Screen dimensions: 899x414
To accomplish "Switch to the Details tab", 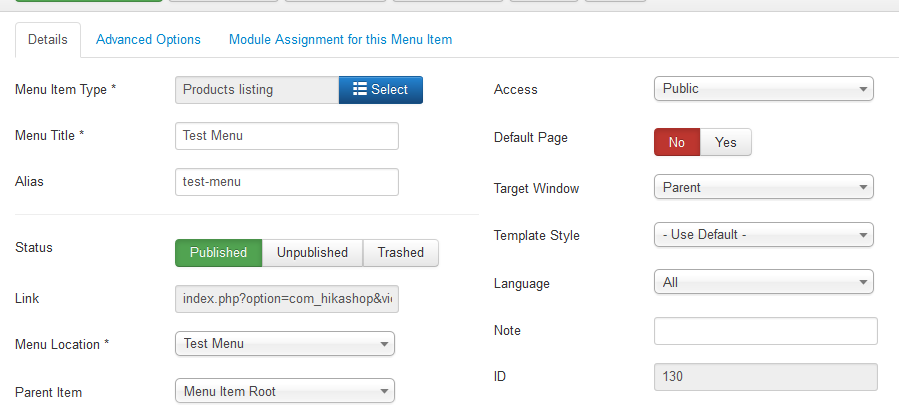I will (x=47, y=40).
